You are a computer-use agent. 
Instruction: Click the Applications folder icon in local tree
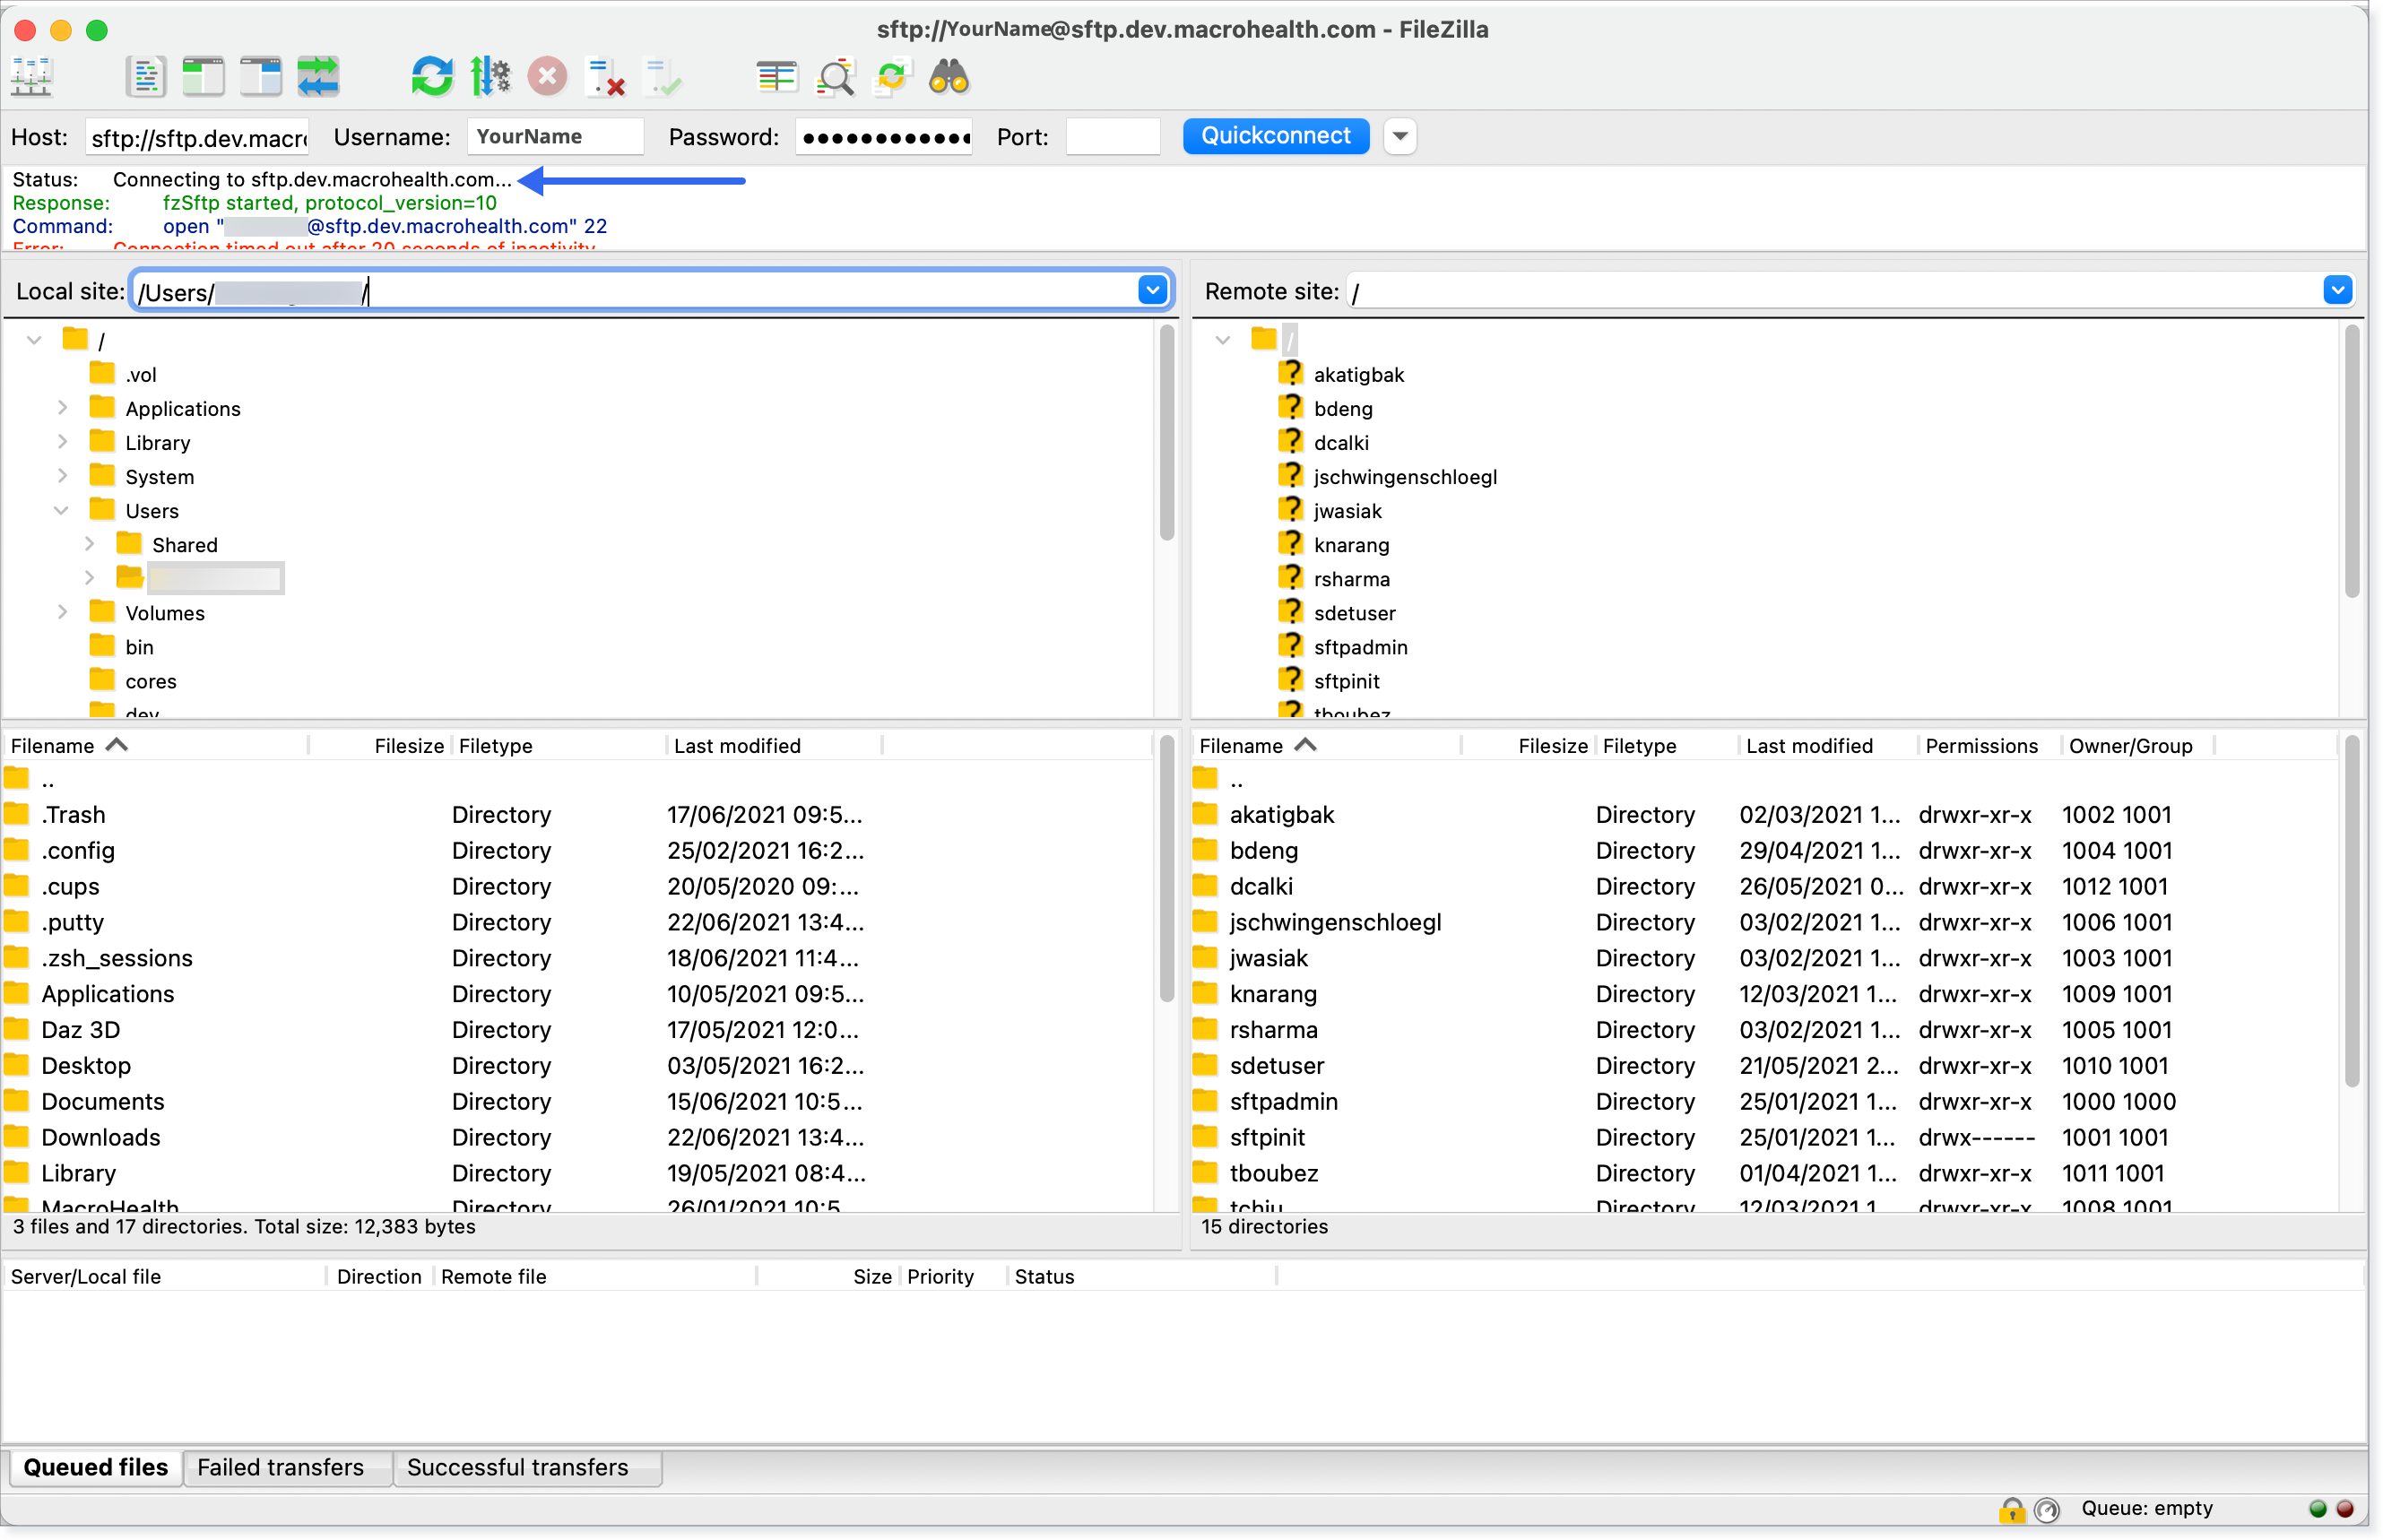(x=102, y=408)
